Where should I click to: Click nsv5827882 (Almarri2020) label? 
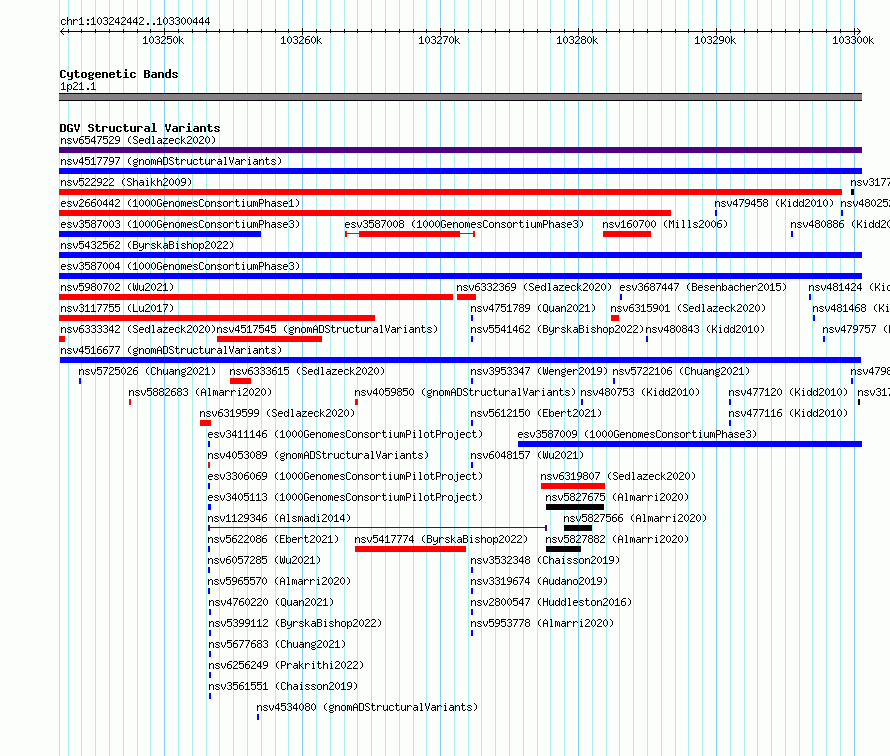617,539
